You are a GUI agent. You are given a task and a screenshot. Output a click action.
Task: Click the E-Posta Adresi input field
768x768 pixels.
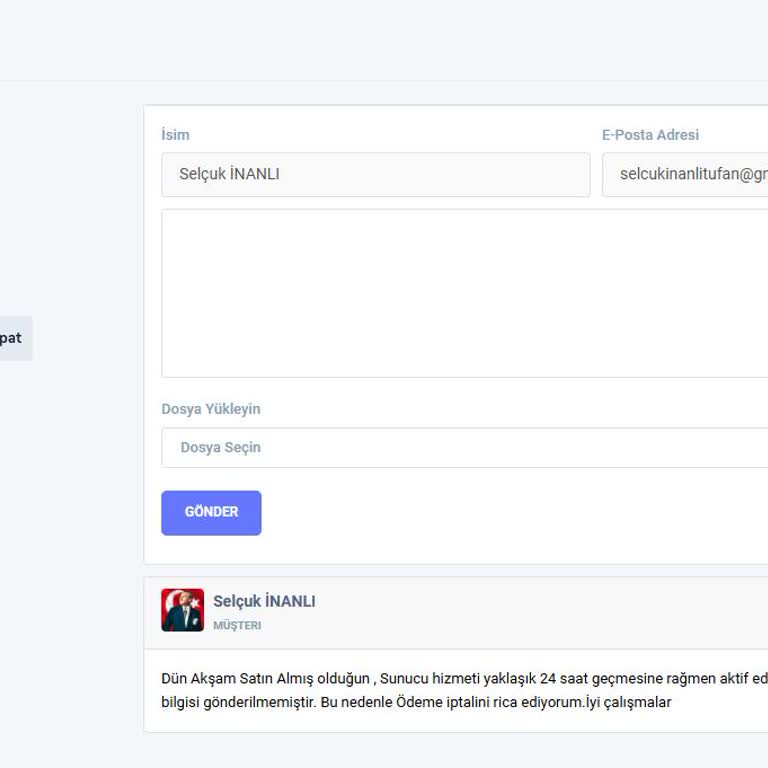(x=685, y=174)
